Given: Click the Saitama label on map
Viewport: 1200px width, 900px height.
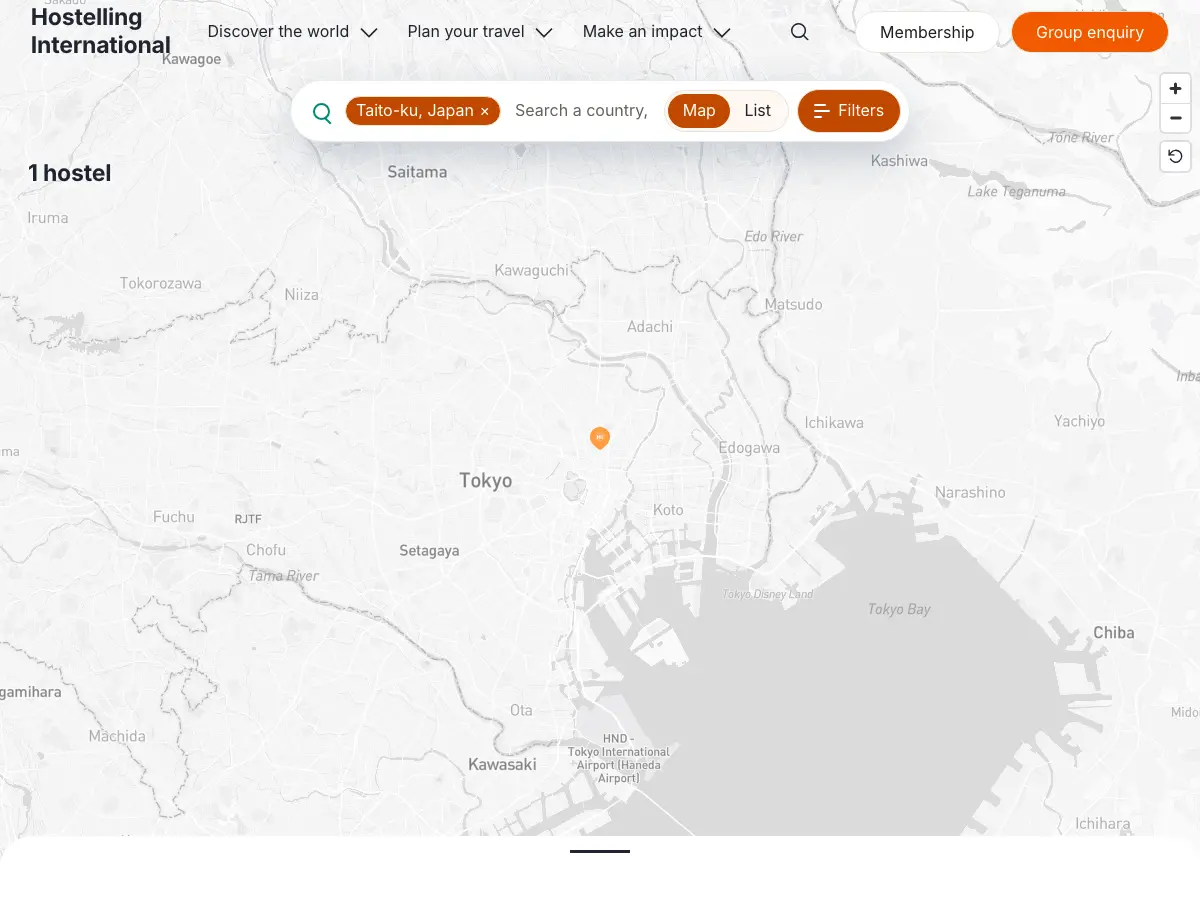Looking at the screenshot, I should coord(417,172).
